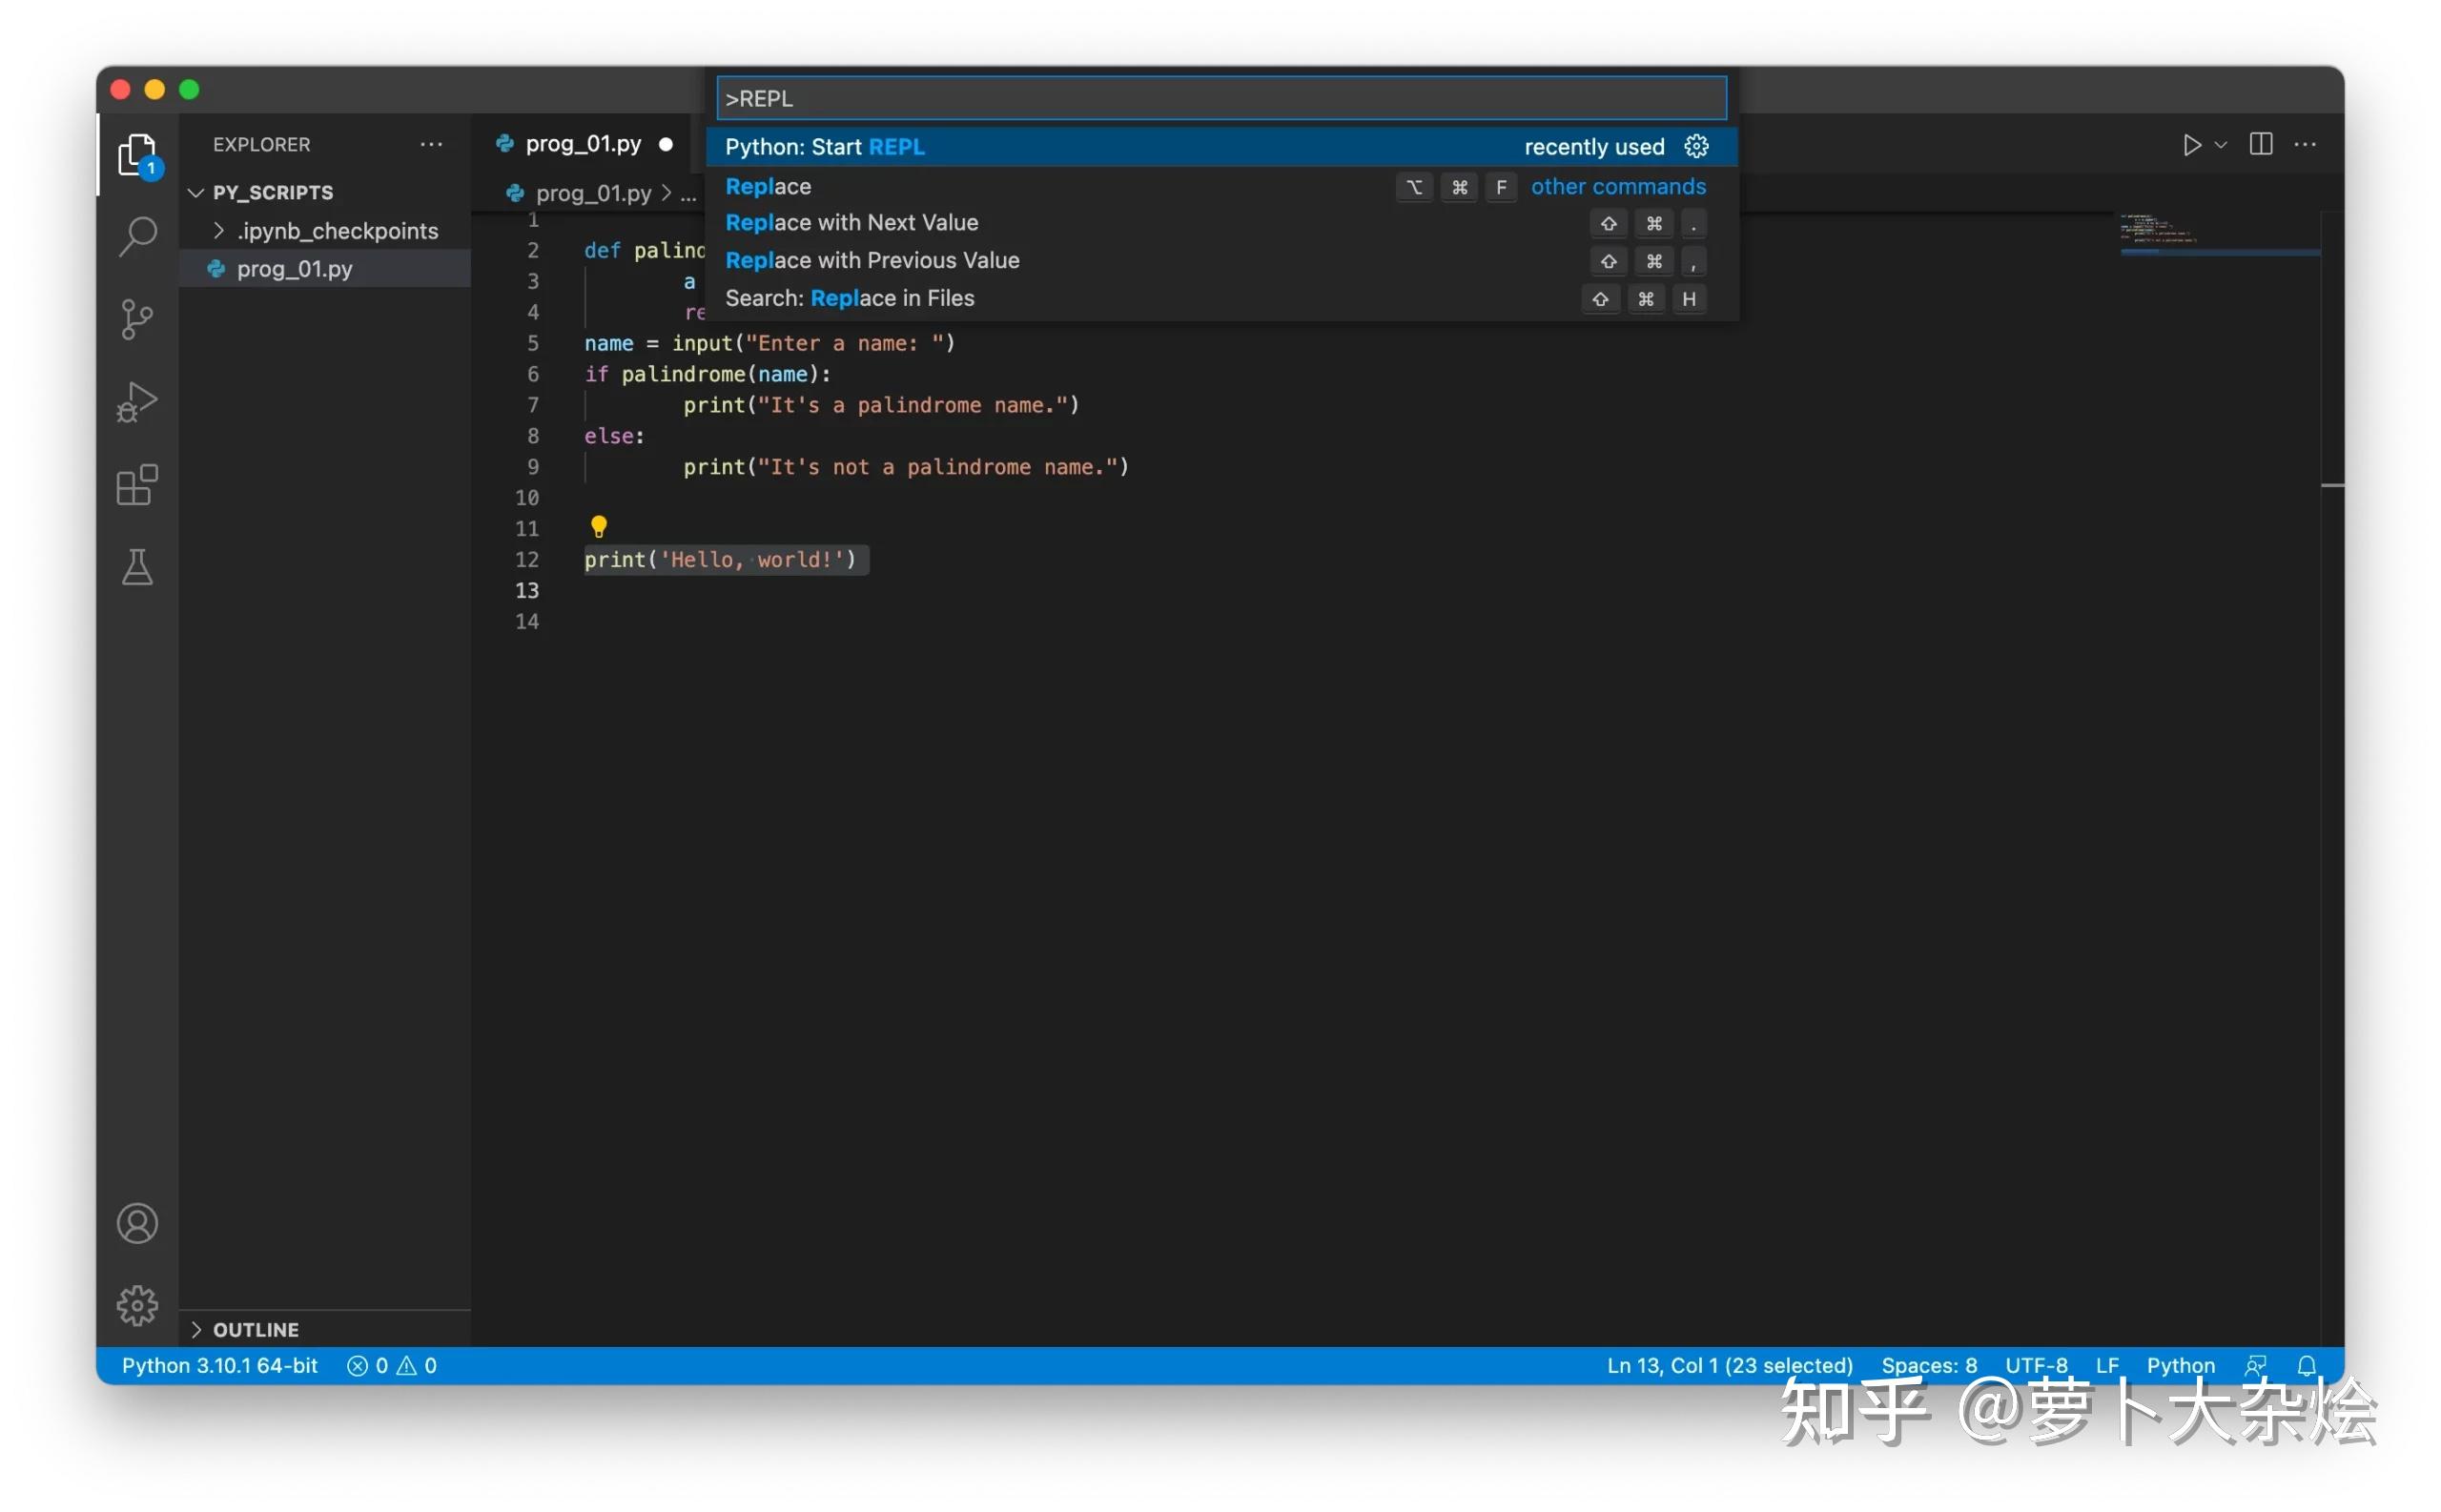The image size is (2441, 1512).
Task: Click the Accounts profile icon
Action: pyautogui.click(x=137, y=1223)
